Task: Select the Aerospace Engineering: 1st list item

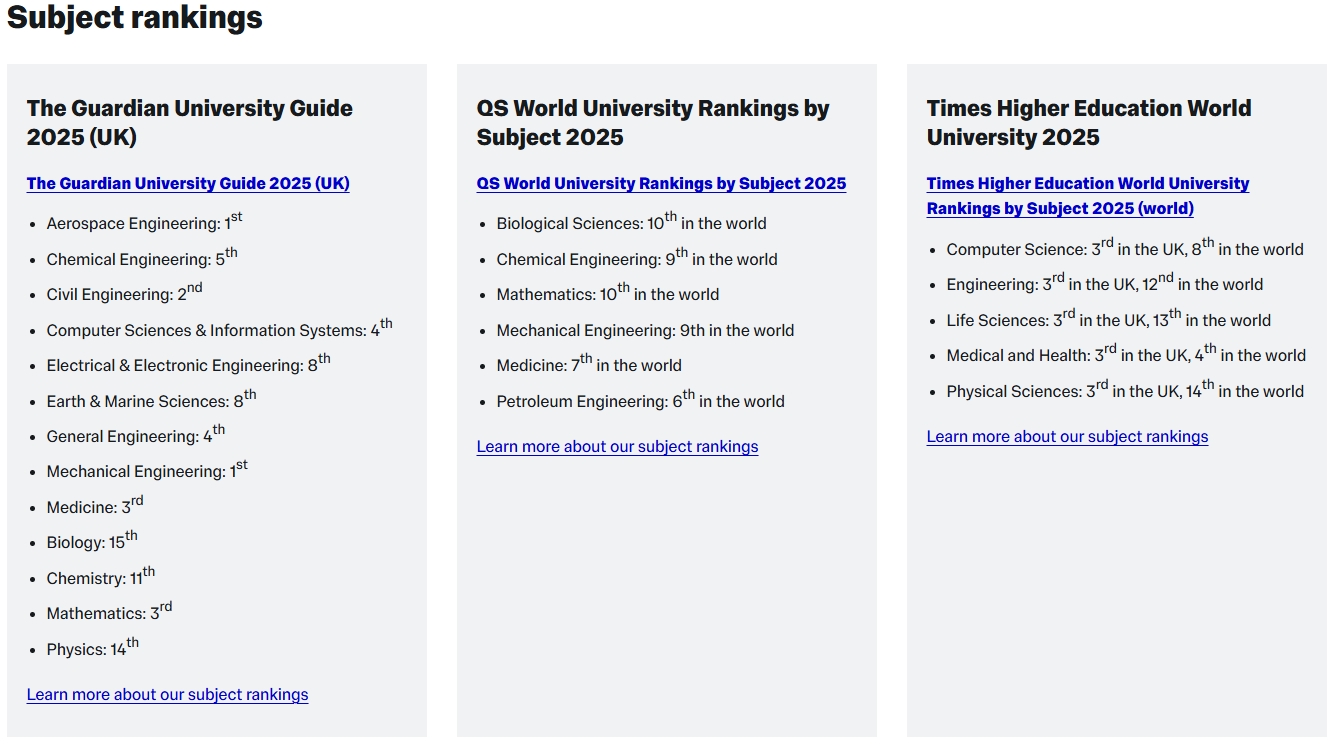Action: coord(144,222)
